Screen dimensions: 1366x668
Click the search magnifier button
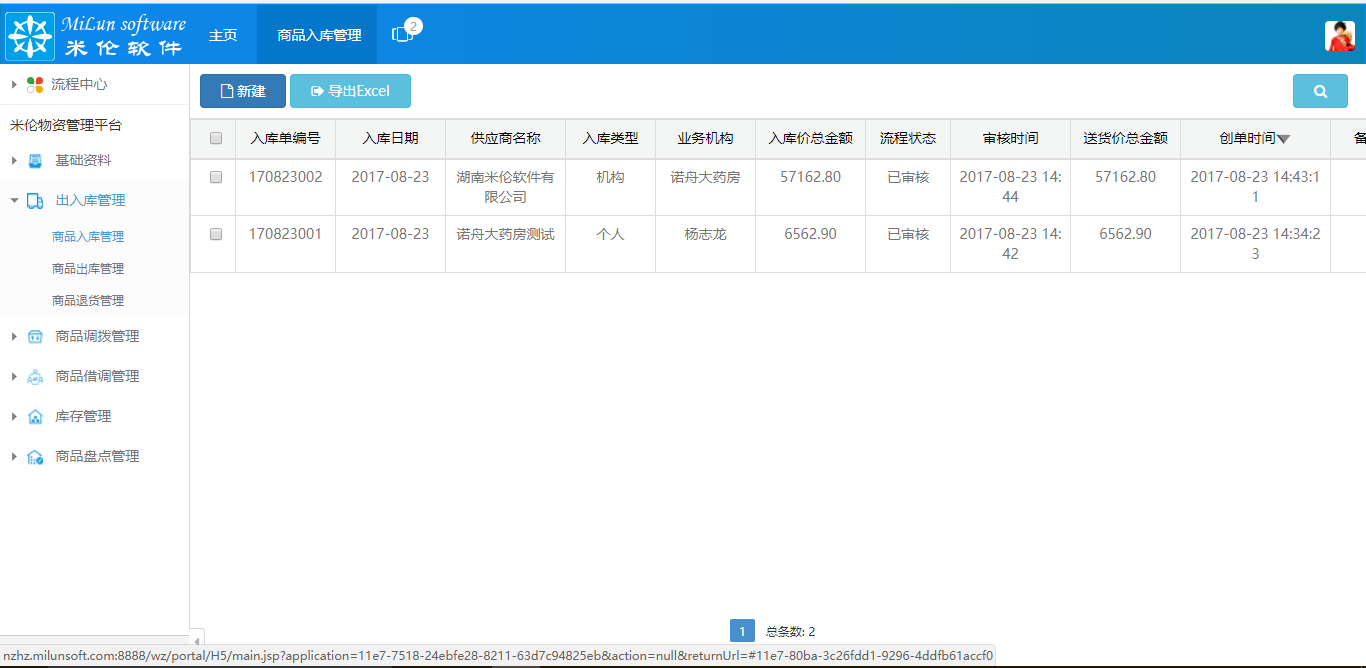point(1320,90)
